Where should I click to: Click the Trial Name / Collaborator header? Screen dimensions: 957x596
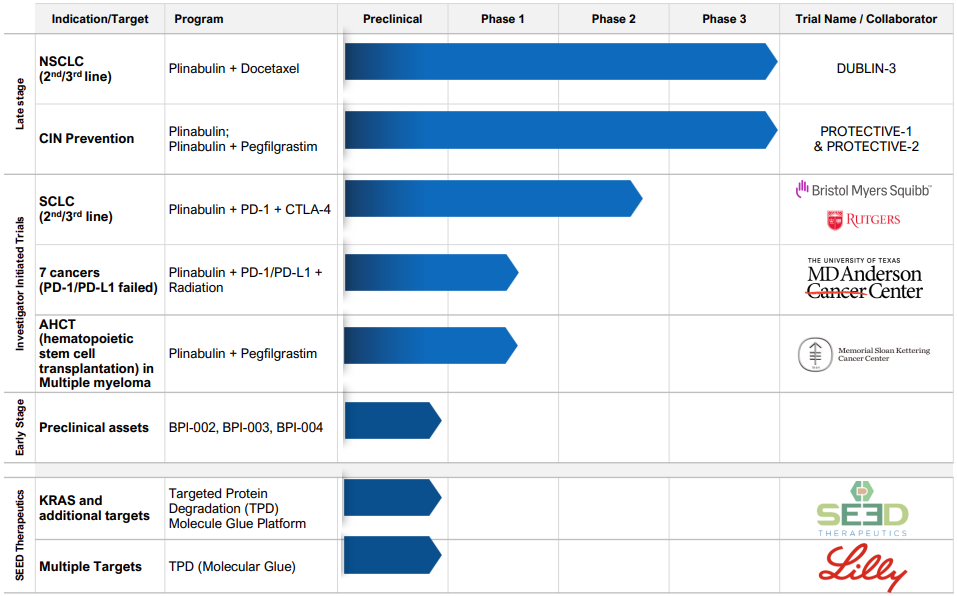point(866,19)
